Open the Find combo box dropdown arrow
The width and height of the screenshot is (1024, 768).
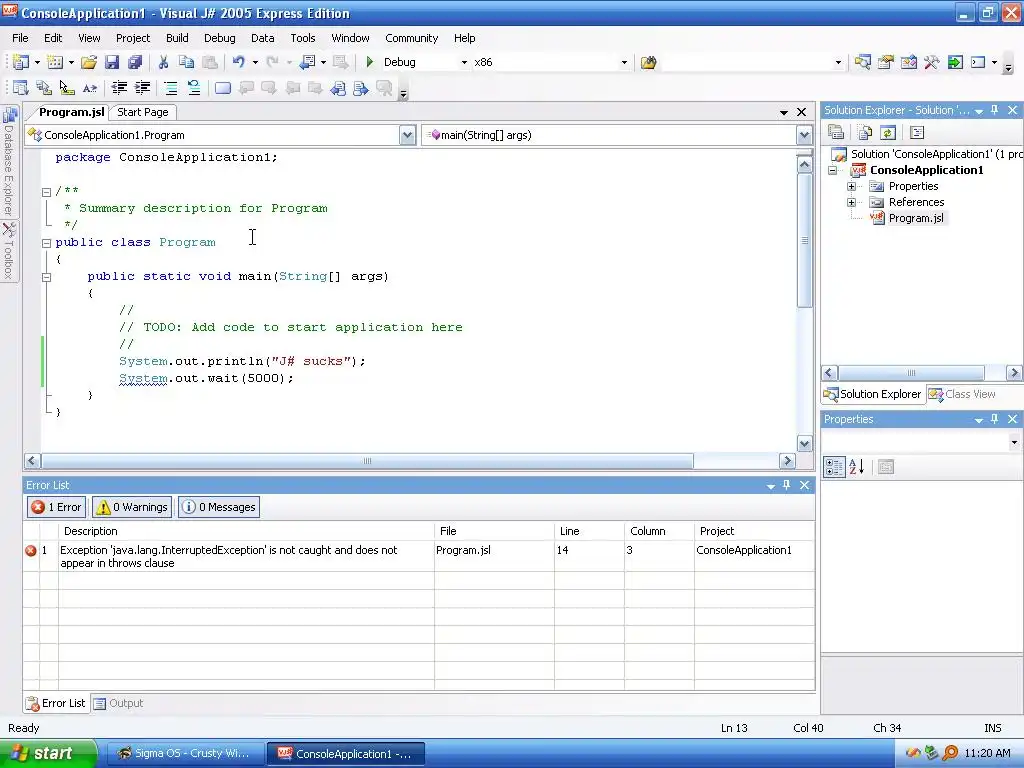(839, 62)
